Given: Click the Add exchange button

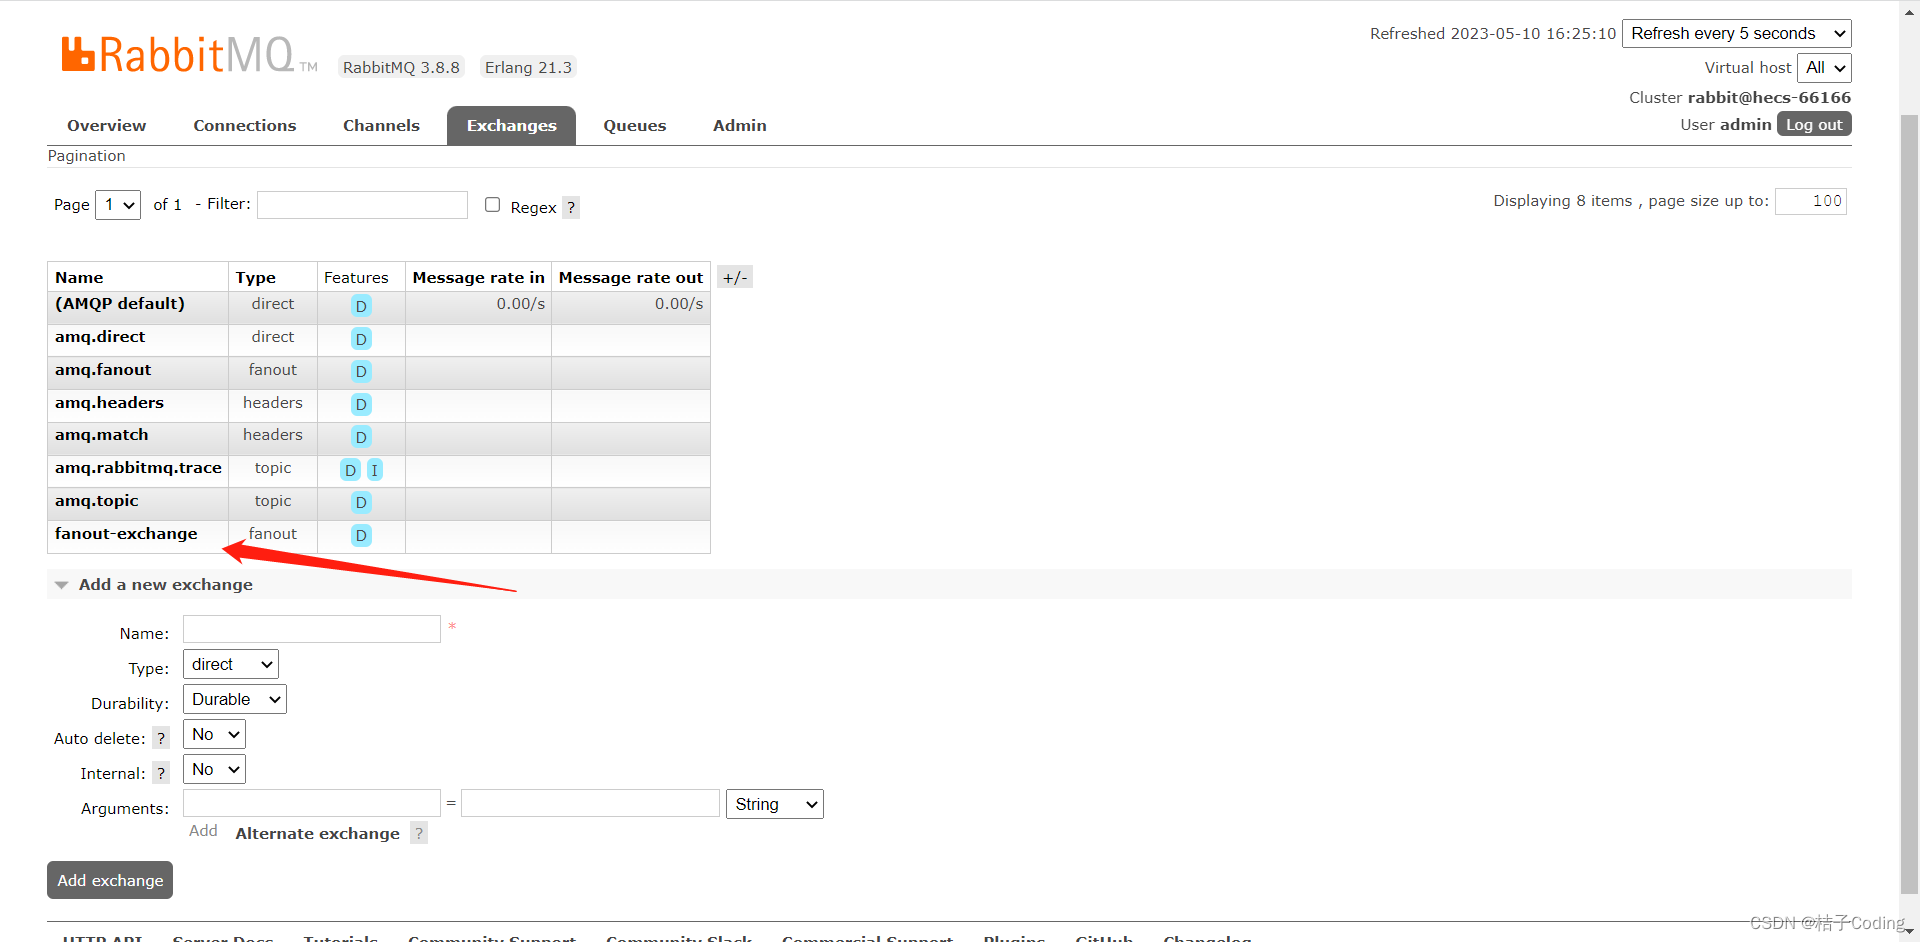Looking at the screenshot, I should click(x=110, y=880).
